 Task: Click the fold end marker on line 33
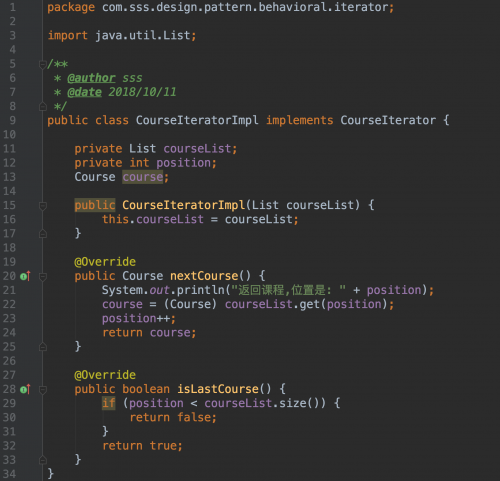43,460
